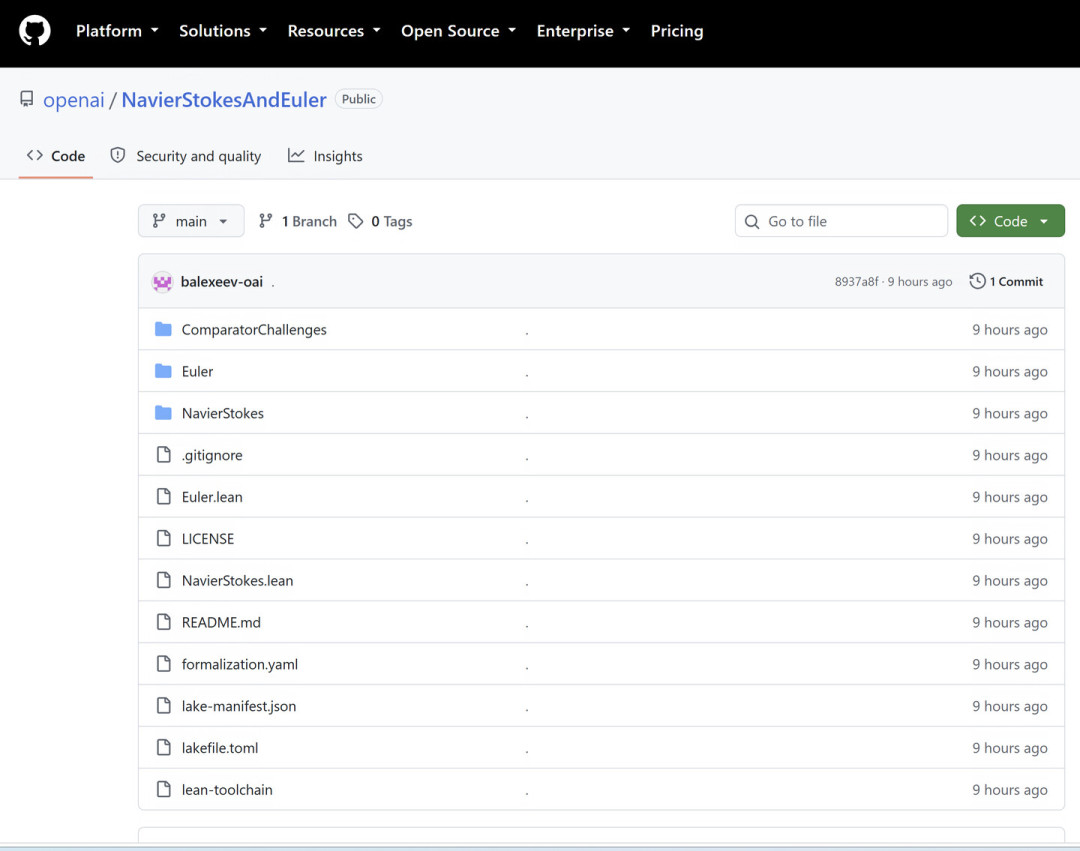Click the Go to file search field
The image size is (1080, 851).
(x=841, y=221)
